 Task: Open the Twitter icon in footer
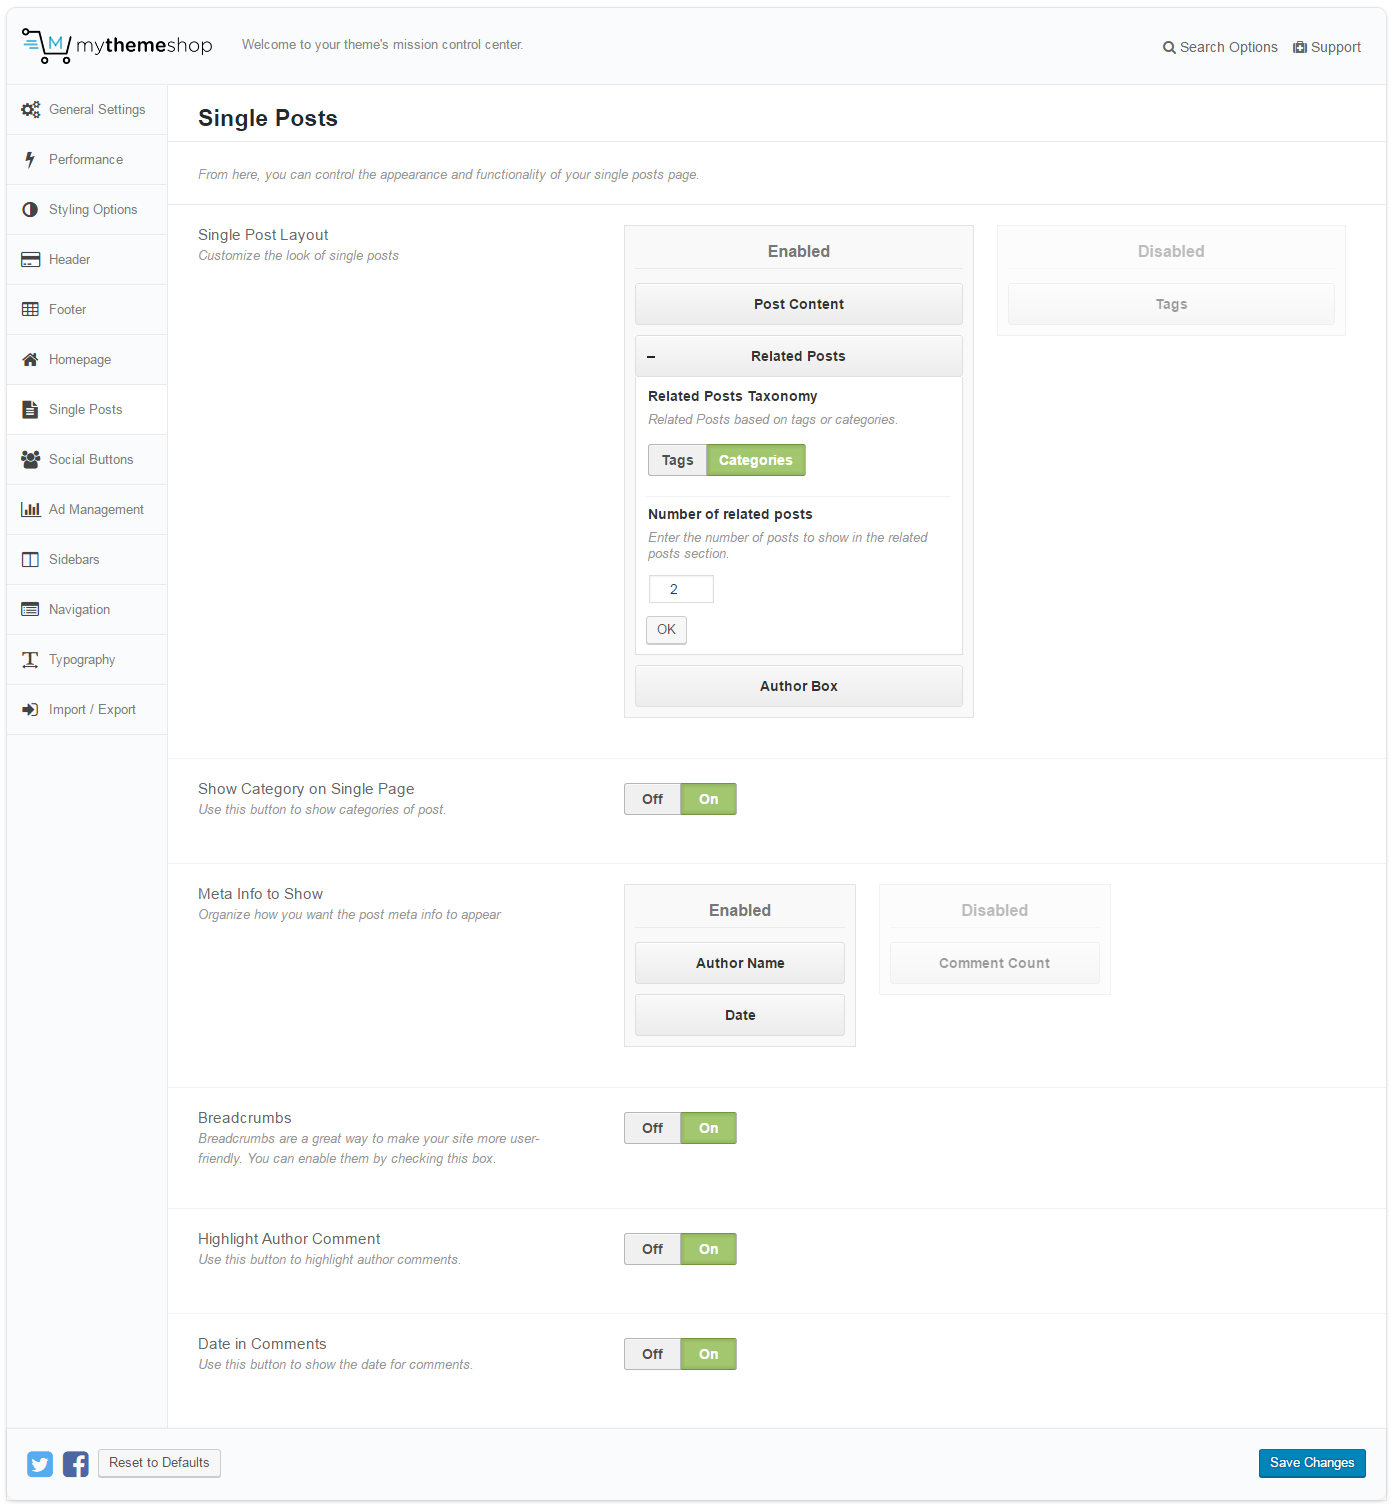coord(40,1464)
